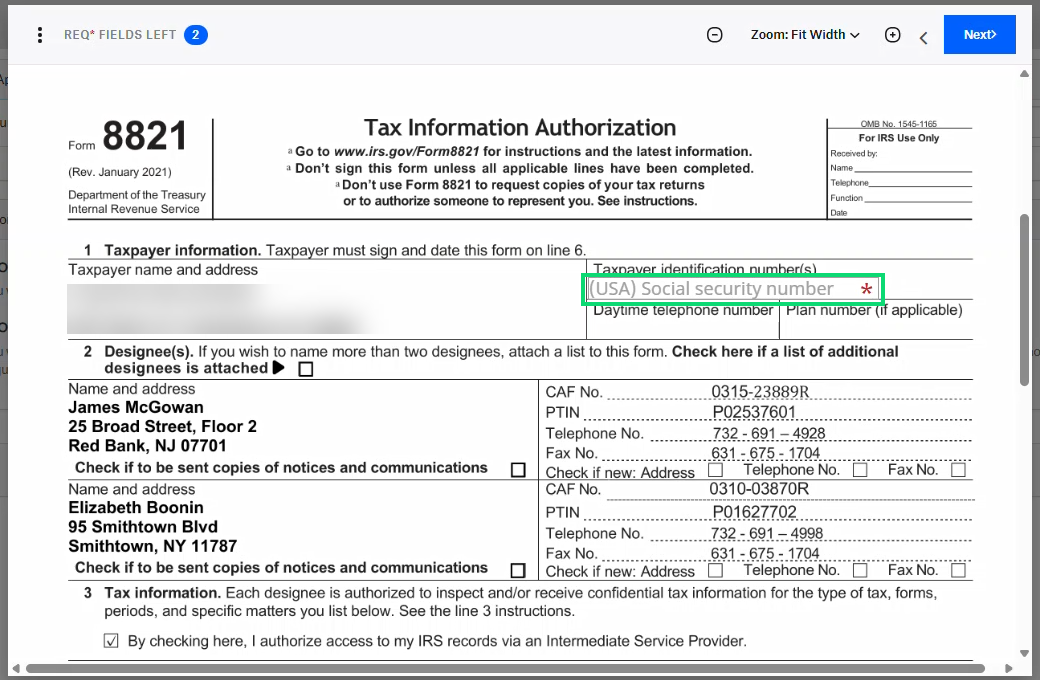The width and height of the screenshot is (1040, 680).
Task: Go to previous page via left chevron
Action: 922,34
